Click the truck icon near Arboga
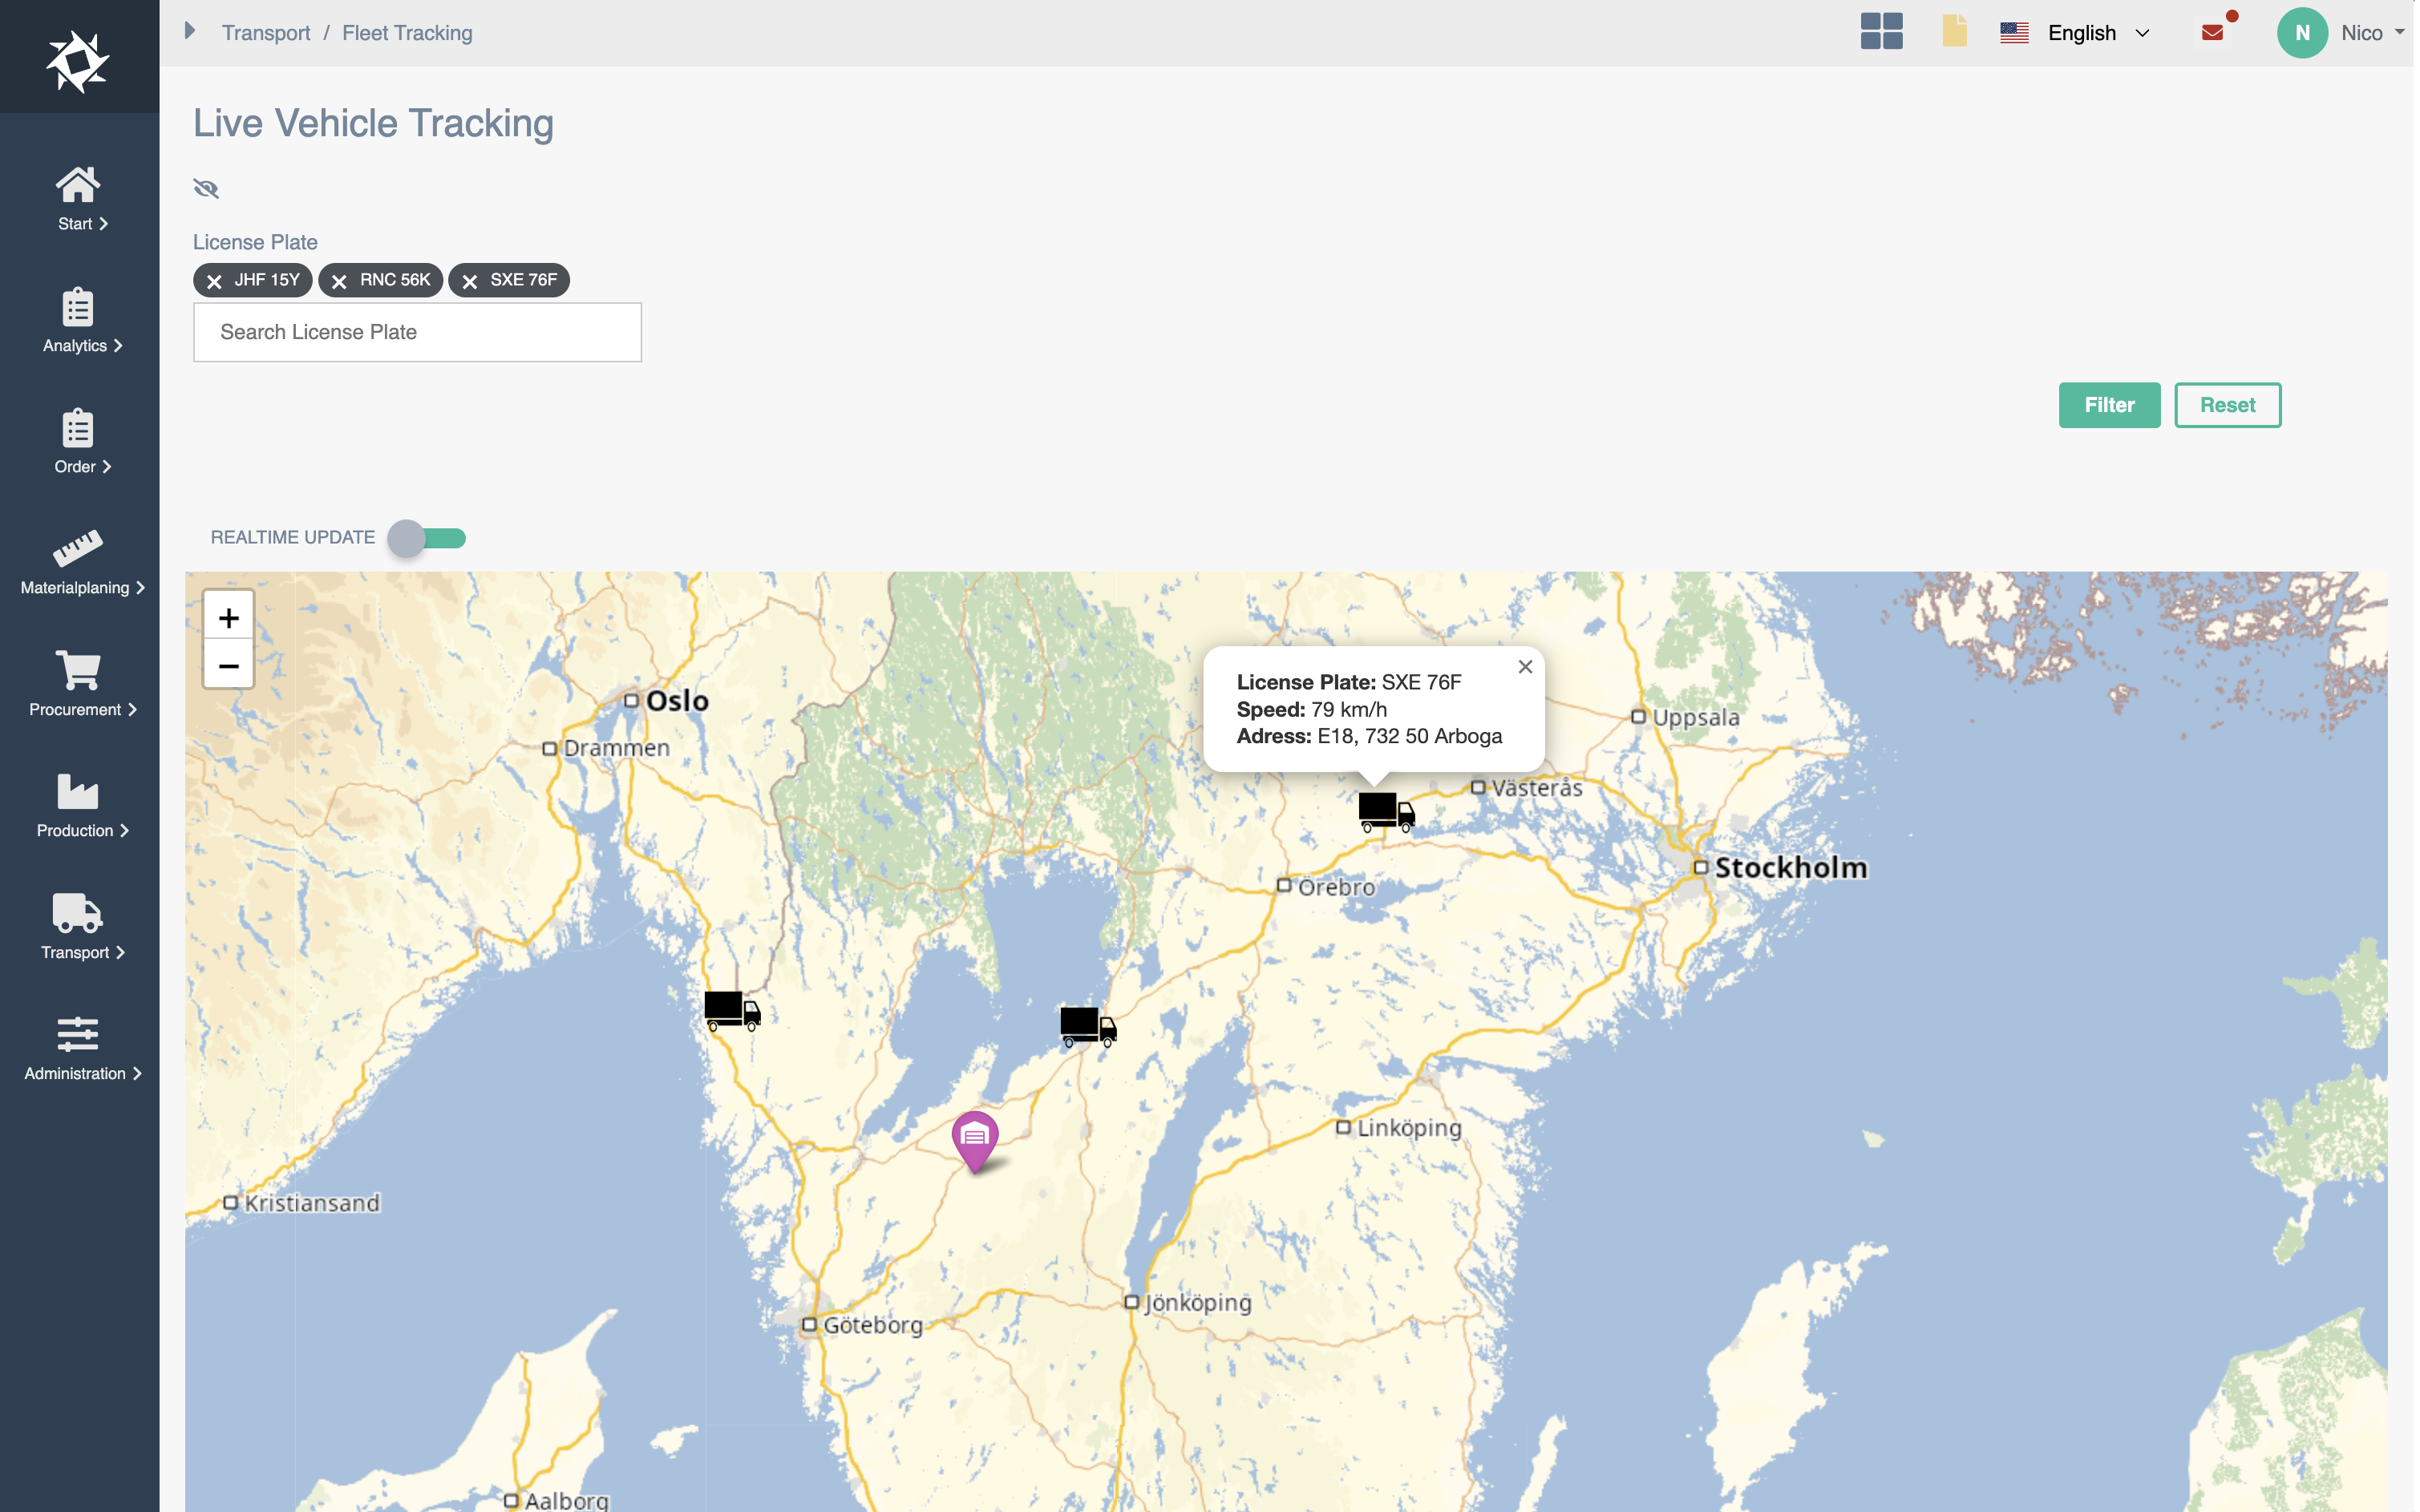The width and height of the screenshot is (2420, 1512). point(1386,811)
